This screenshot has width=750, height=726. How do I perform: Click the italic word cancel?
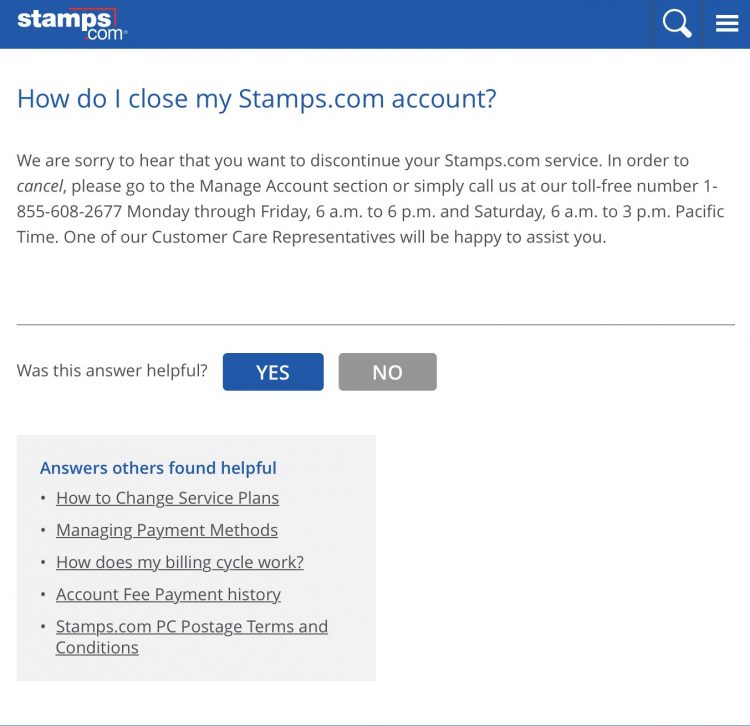point(40,187)
